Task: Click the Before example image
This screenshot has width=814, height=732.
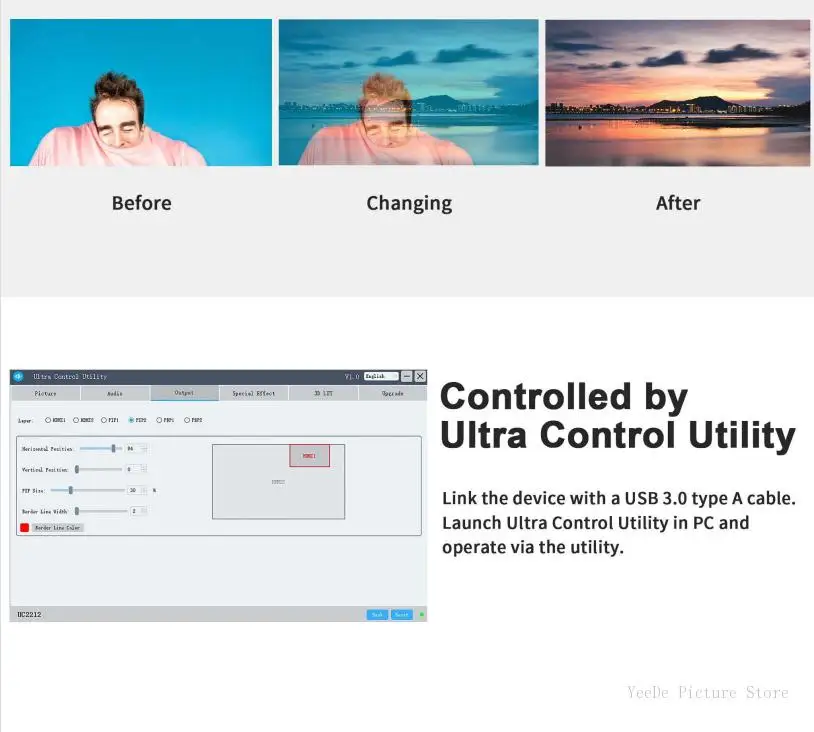Action: (x=141, y=93)
